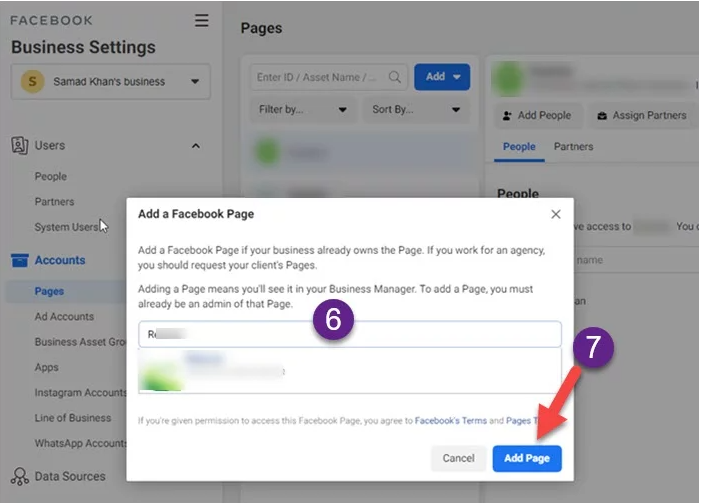
Task: Click the Samad Khan's business avatar icon
Action: [32, 81]
